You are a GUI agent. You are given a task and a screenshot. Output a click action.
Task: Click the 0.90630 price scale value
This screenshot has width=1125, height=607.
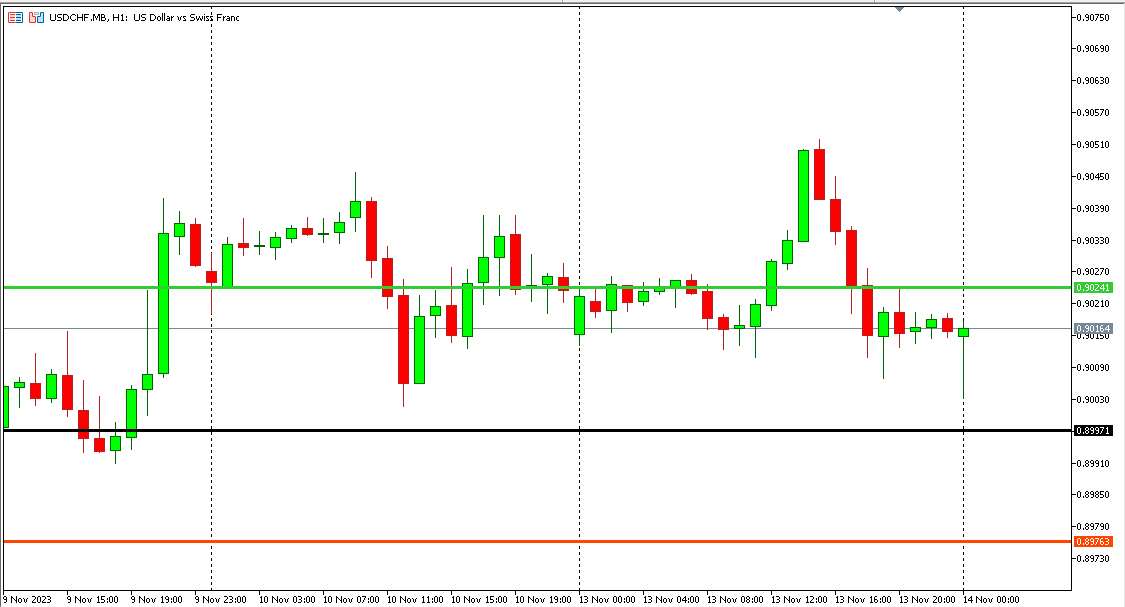(x=1093, y=80)
